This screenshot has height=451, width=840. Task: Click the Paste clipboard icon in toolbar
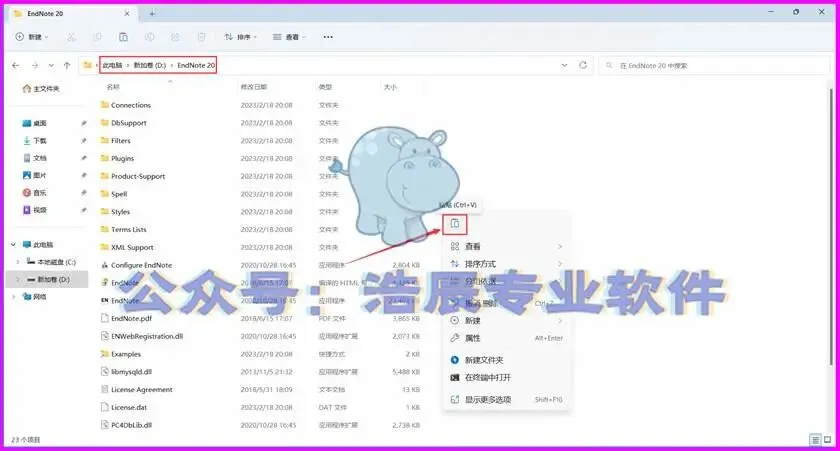click(x=123, y=37)
